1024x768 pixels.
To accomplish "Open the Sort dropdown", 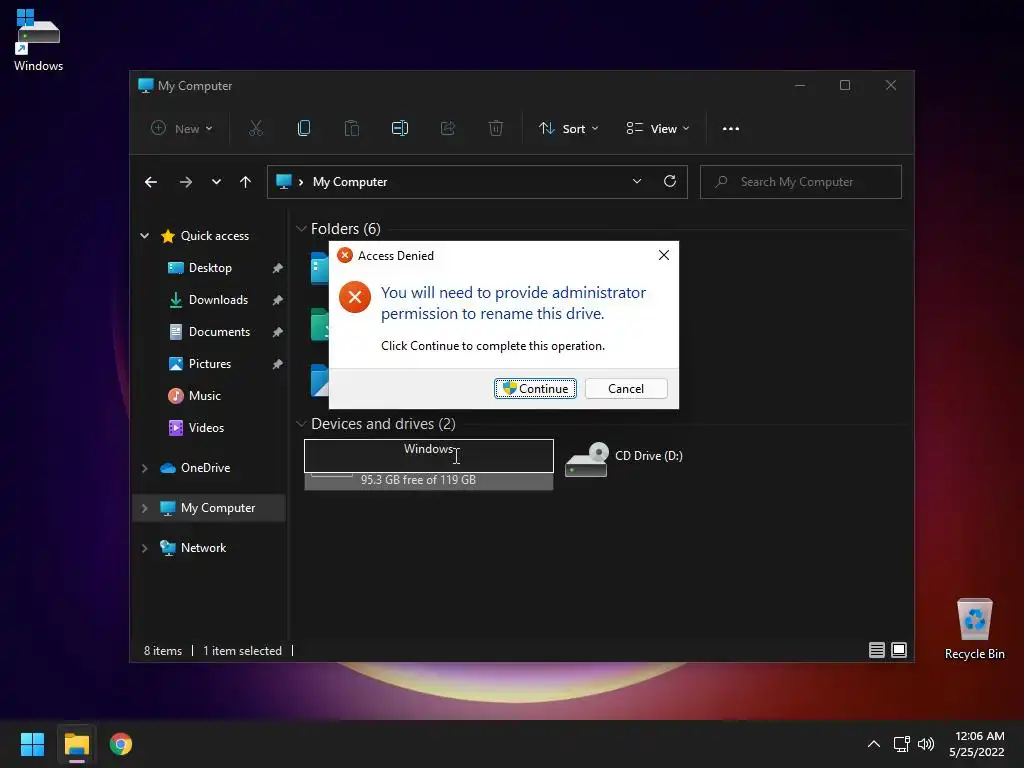I will (x=568, y=129).
